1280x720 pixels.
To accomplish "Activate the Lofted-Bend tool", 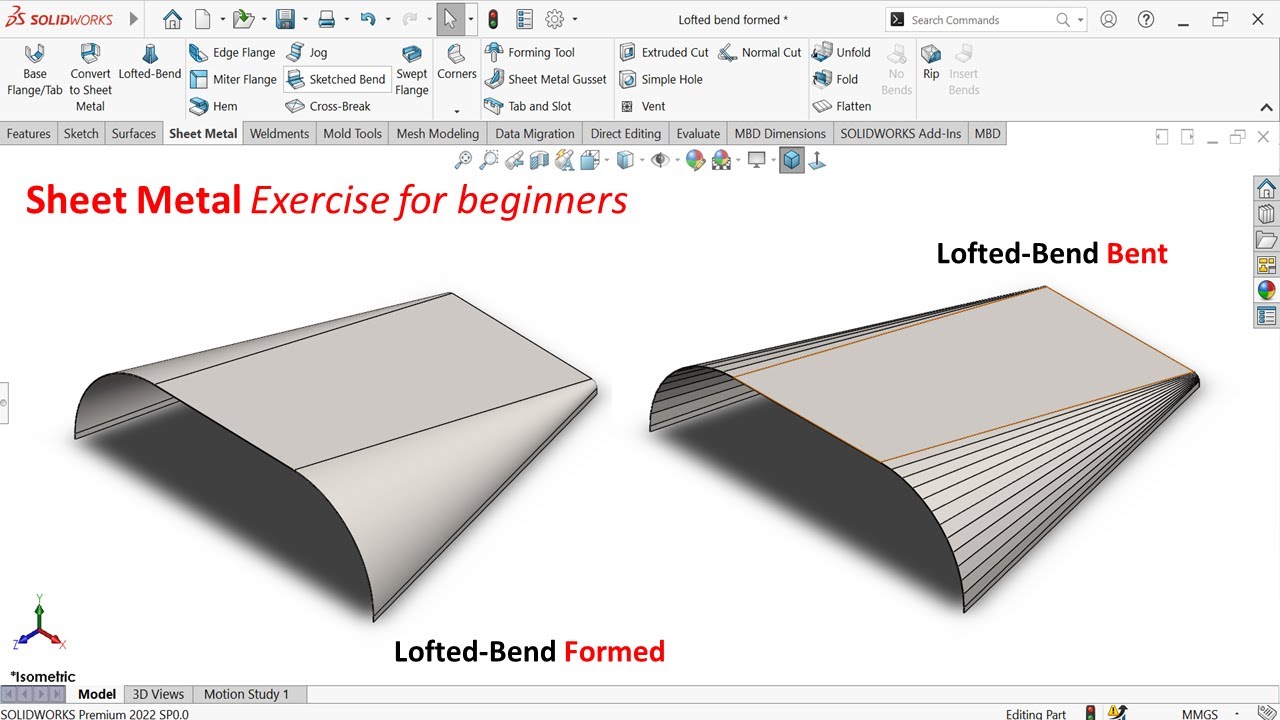I will tap(150, 62).
